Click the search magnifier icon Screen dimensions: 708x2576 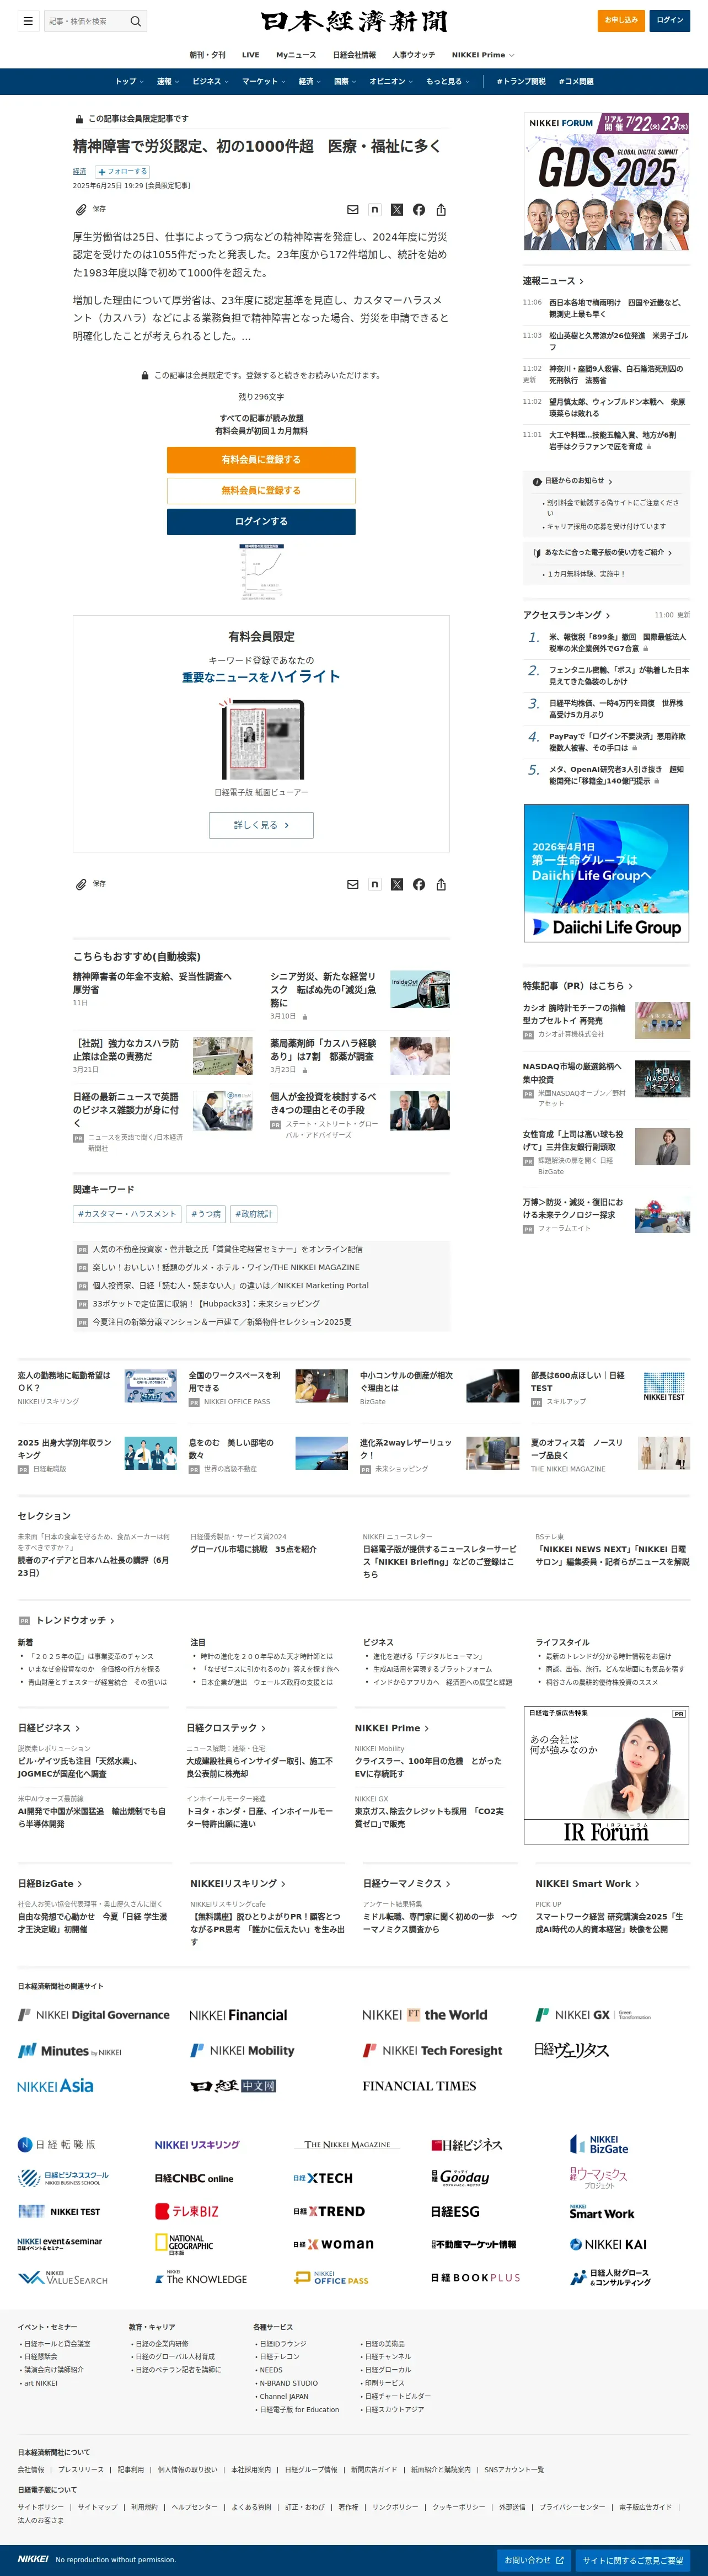pyautogui.click(x=136, y=21)
